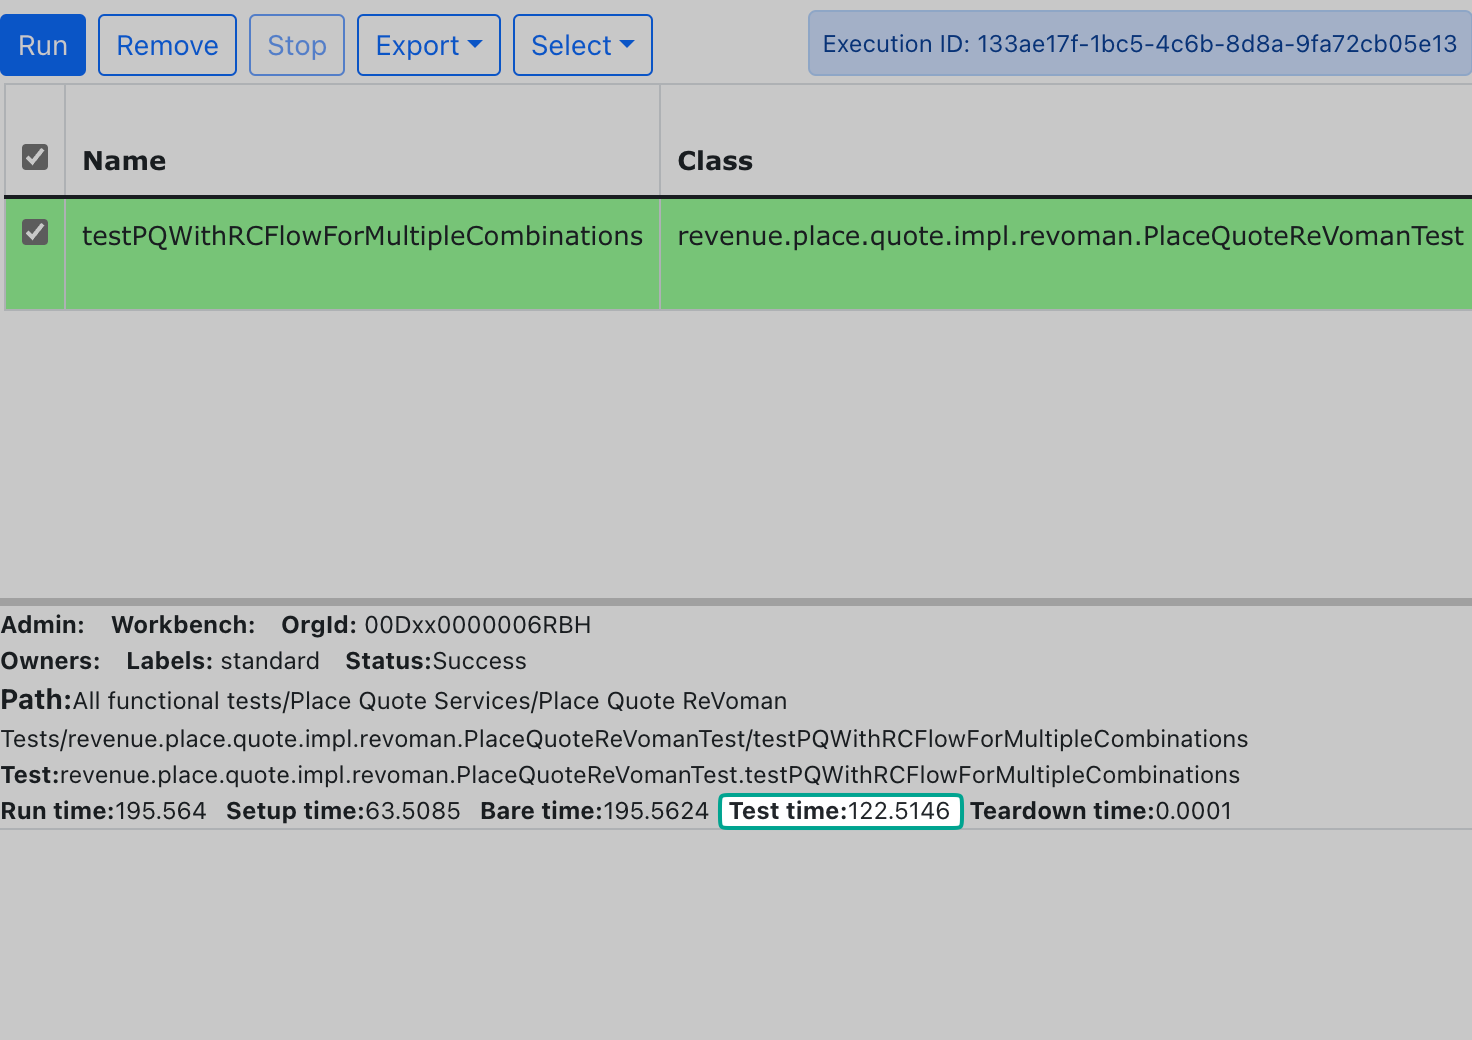
Task: Toggle the select-all checkbox in header
Action: tap(35, 157)
